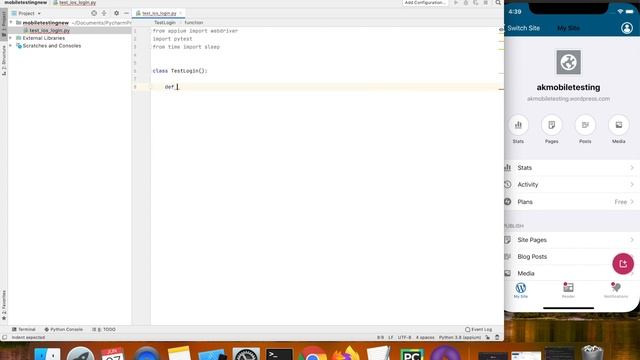
Task: Select the test_ios_login.py editor tab
Action: pyautogui.click(x=159, y=13)
